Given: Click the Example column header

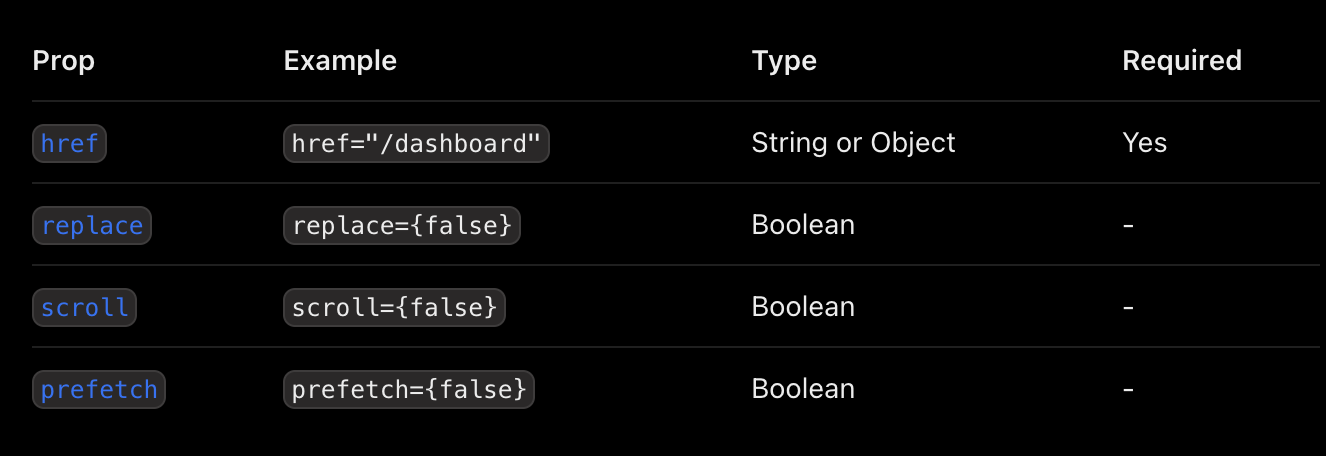Looking at the screenshot, I should 340,61.
